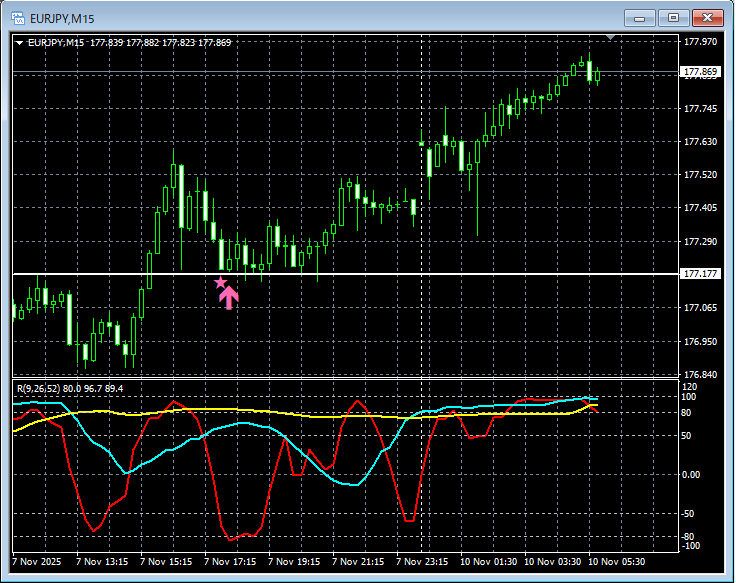Select the pink star signal marker
This screenshot has width=736, height=583.
tap(221, 283)
